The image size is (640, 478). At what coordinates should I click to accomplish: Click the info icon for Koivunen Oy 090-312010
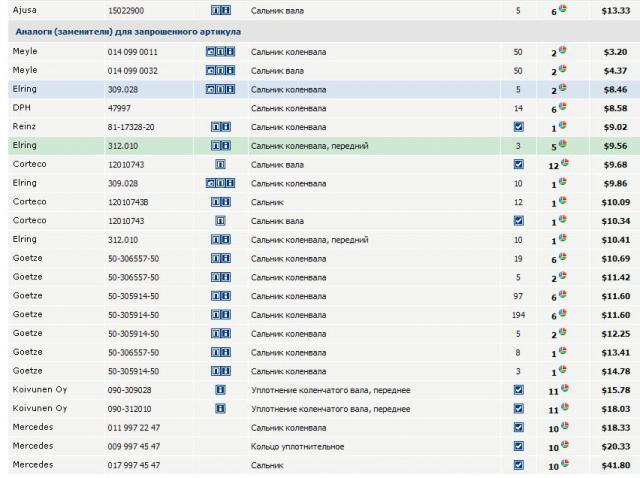(x=220, y=409)
